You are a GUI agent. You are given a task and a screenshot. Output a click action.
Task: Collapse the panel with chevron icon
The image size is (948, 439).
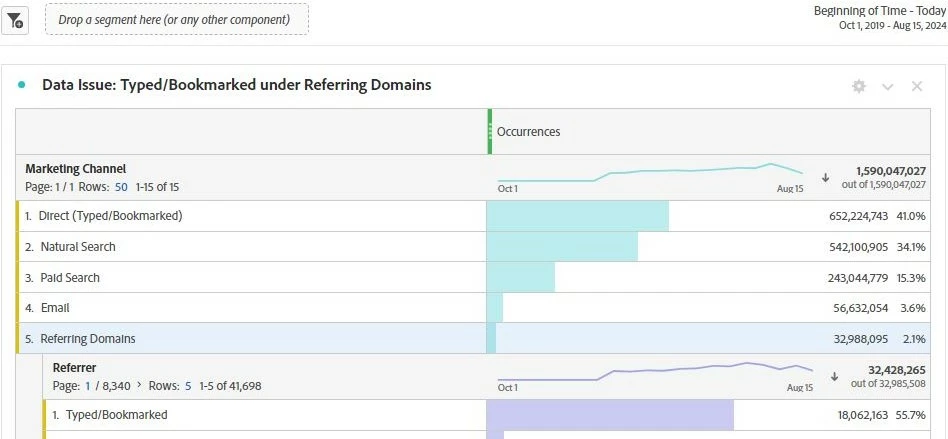(x=888, y=87)
